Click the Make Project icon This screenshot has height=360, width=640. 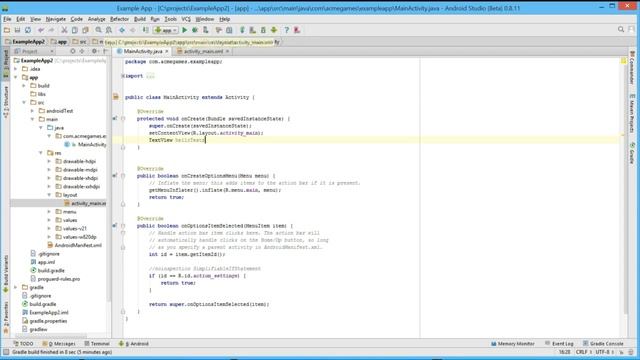(x=146, y=30)
